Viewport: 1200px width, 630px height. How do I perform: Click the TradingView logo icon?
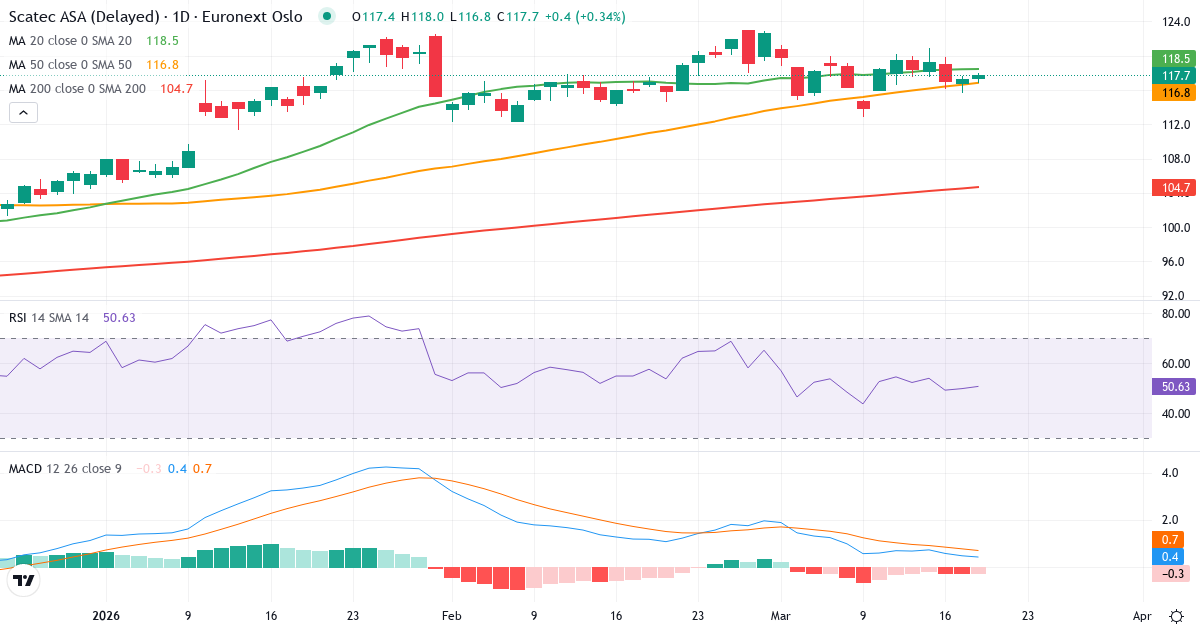pos(24,579)
